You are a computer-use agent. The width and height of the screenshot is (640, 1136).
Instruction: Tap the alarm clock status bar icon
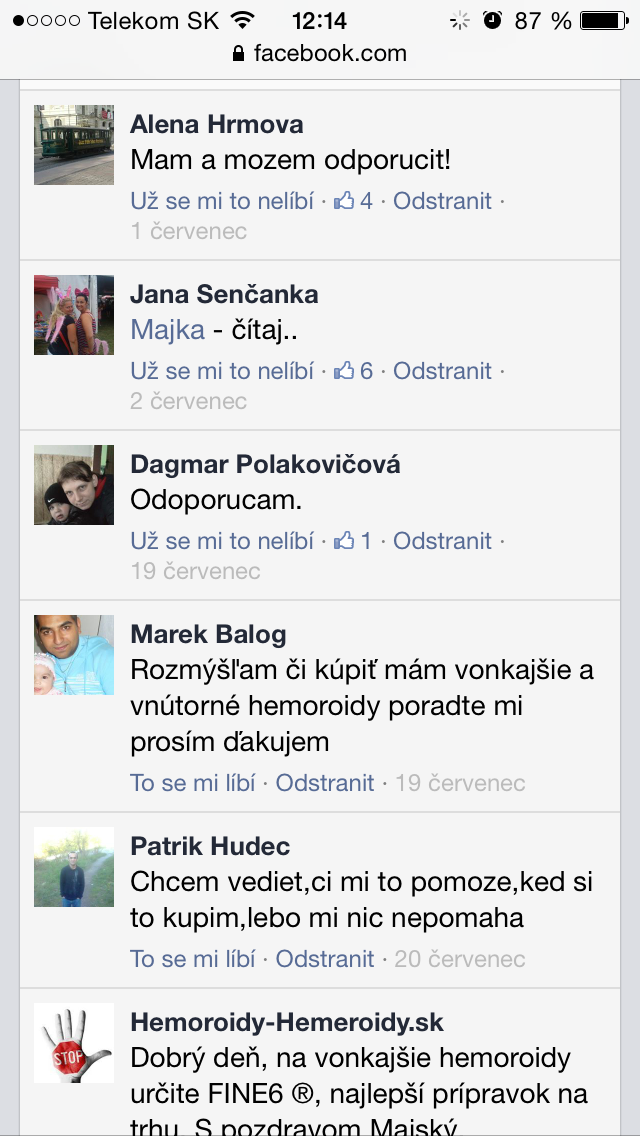click(x=492, y=20)
